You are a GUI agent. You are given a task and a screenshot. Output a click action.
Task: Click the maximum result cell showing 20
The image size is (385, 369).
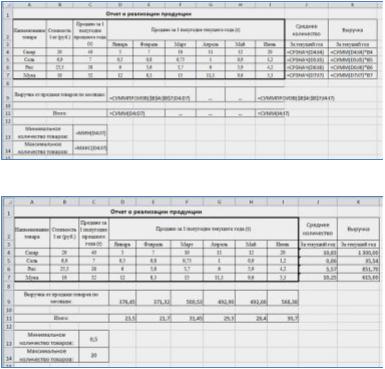pyautogui.click(x=94, y=355)
